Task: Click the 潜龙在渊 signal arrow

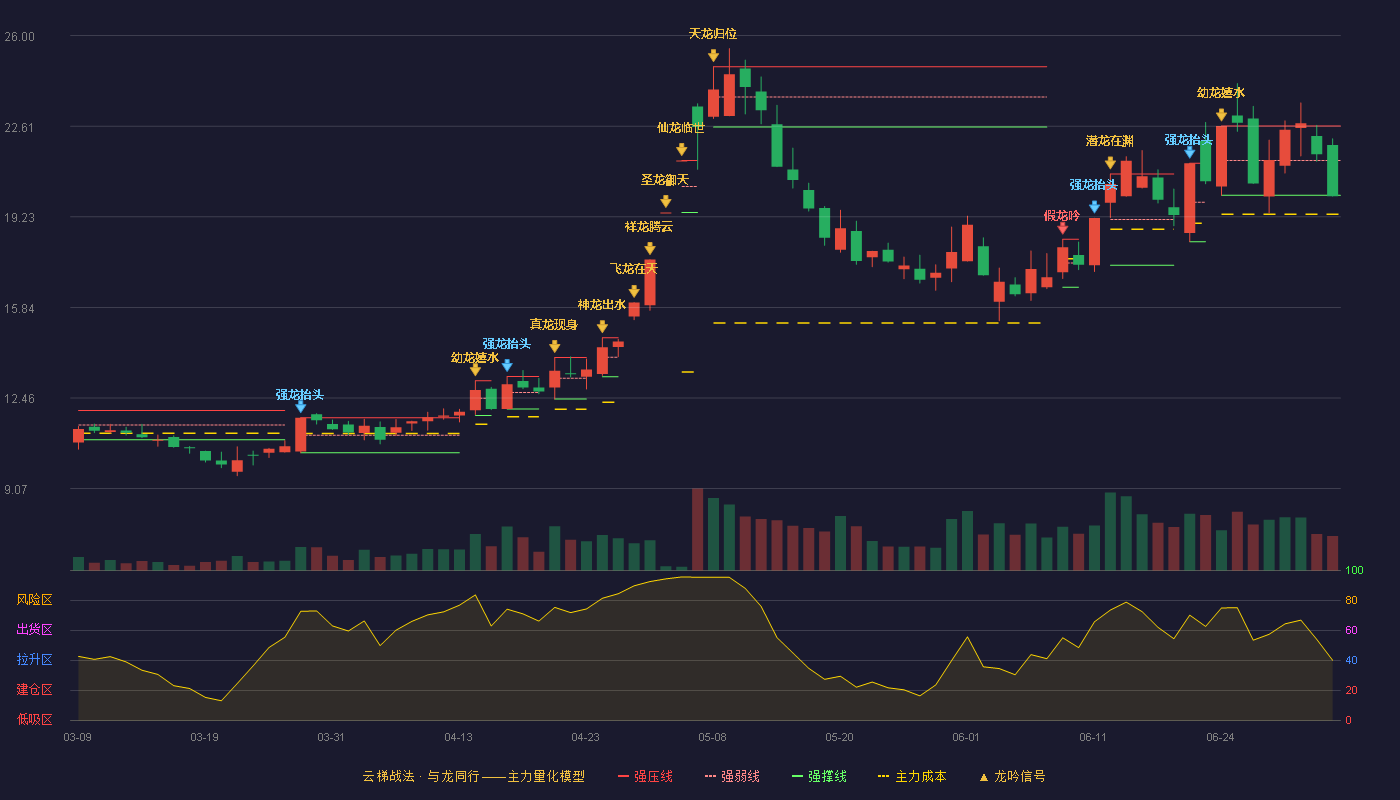Action: 1110,163
